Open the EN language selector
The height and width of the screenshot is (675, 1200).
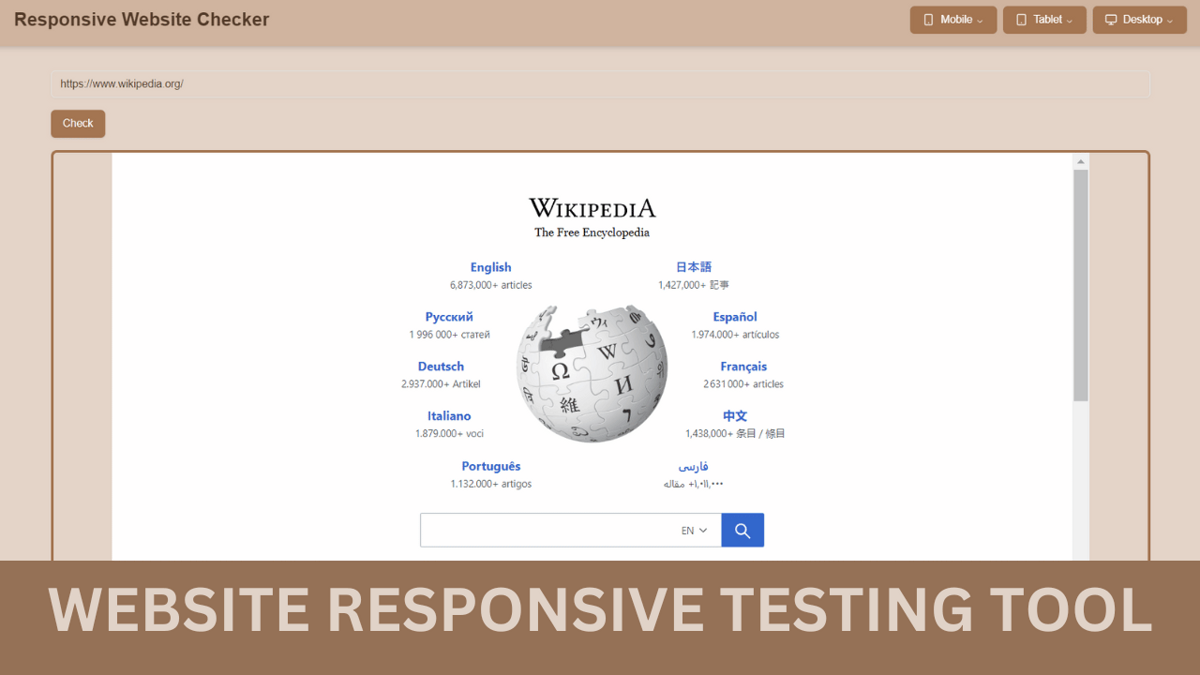(694, 530)
